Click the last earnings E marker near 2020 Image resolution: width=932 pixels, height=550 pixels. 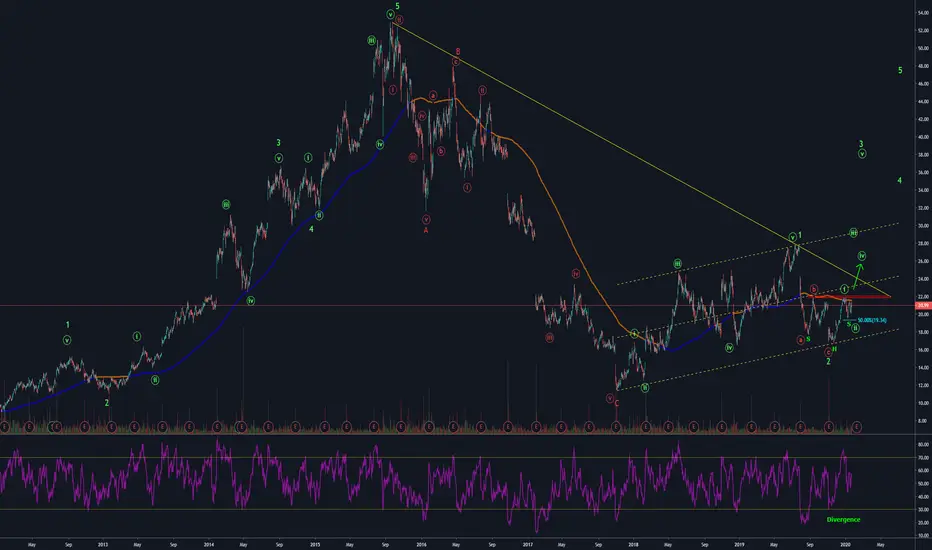(857, 426)
